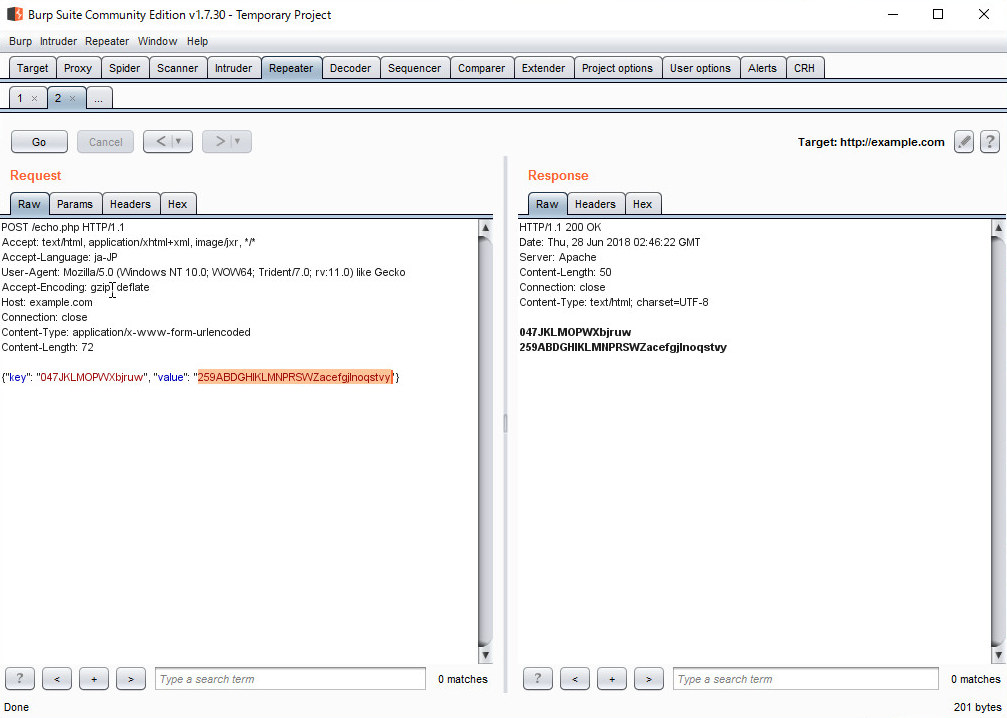Open the CRH tab

[x=804, y=68]
